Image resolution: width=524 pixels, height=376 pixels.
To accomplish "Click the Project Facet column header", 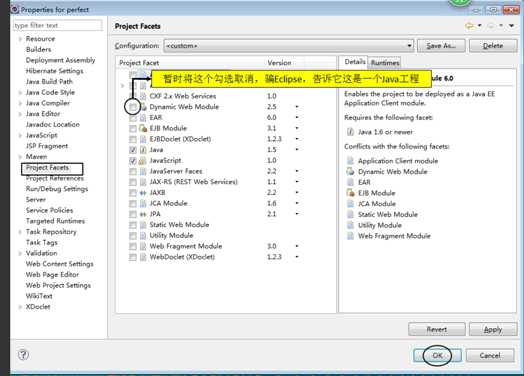I will 139,63.
